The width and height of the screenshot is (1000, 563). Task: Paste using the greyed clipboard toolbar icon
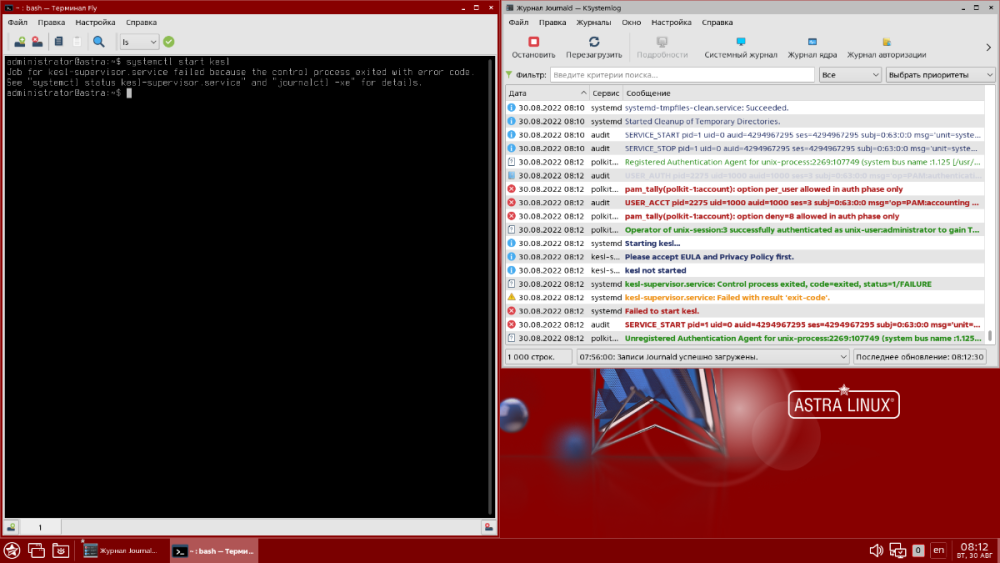click(77, 42)
